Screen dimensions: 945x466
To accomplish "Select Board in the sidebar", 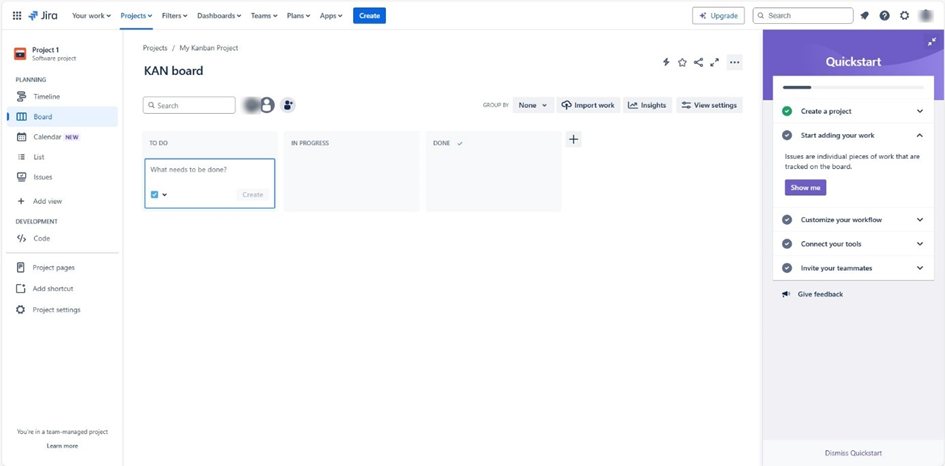I will (62, 117).
